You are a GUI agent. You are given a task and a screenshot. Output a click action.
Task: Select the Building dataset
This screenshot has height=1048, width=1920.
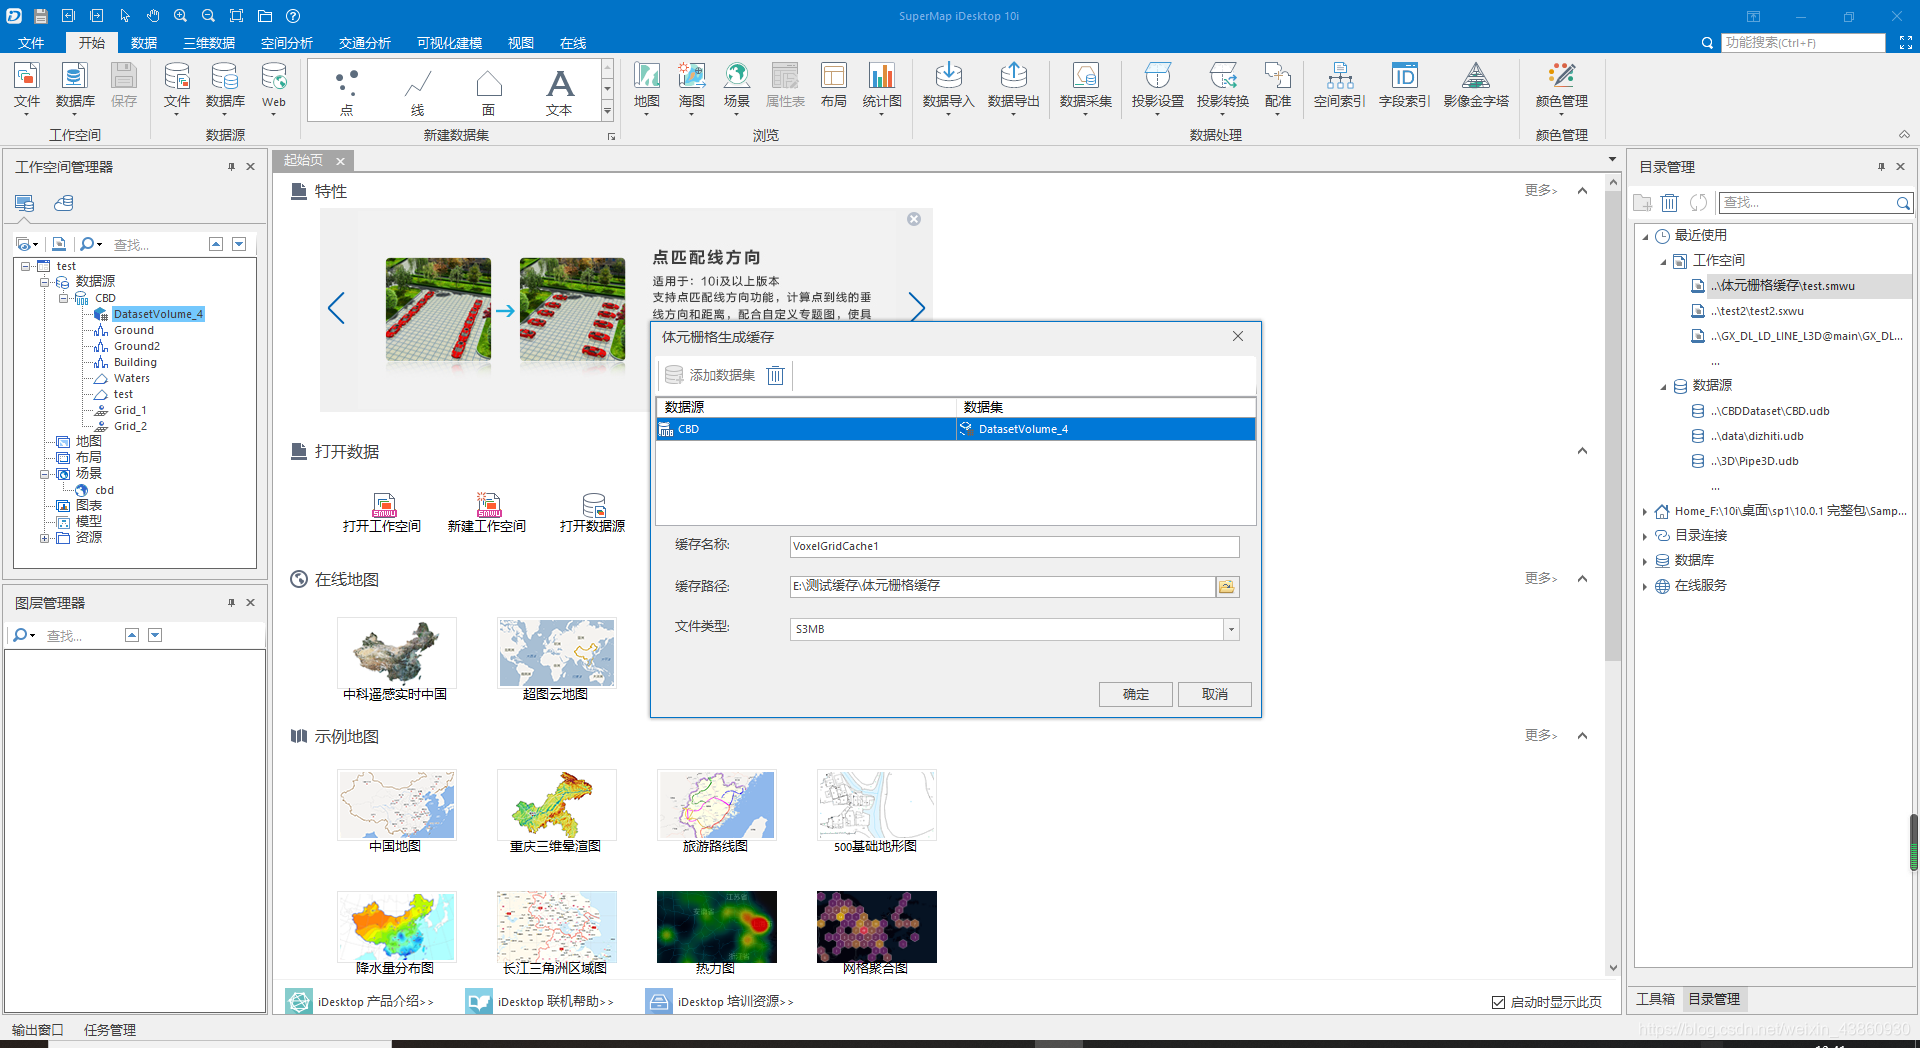pyautogui.click(x=135, y=362)
